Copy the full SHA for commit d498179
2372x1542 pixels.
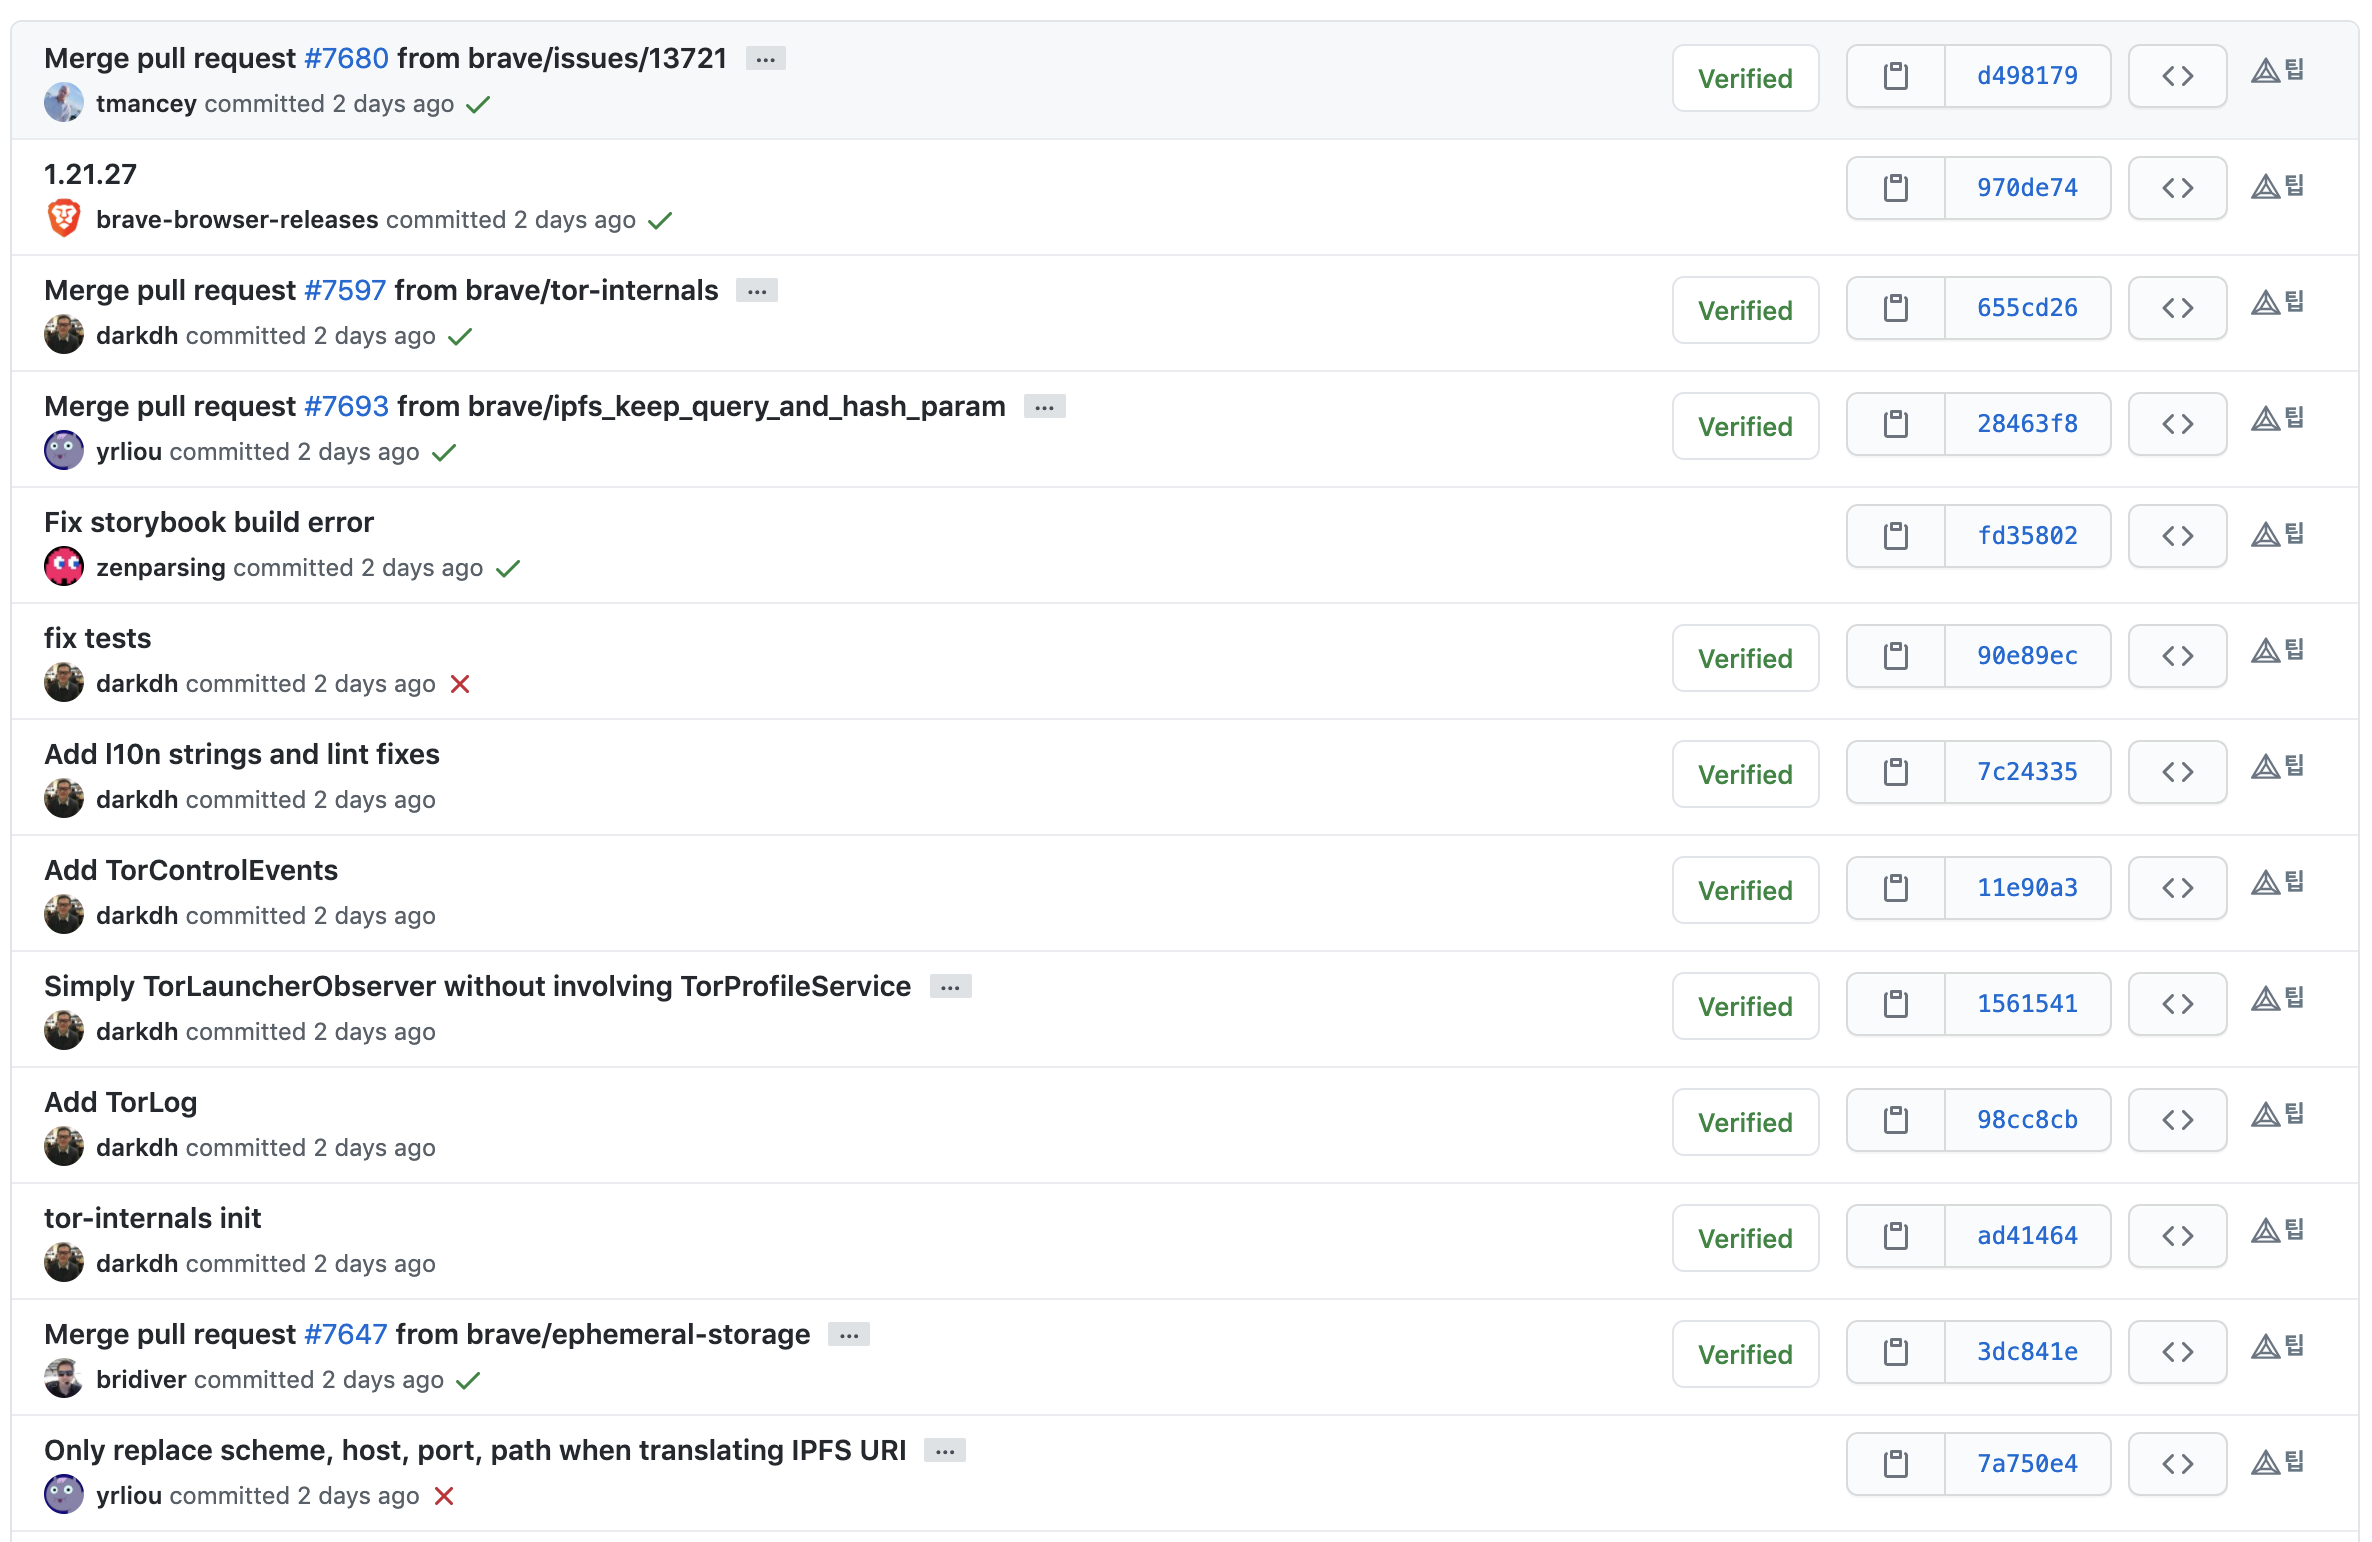click(x=1895, y=76)
